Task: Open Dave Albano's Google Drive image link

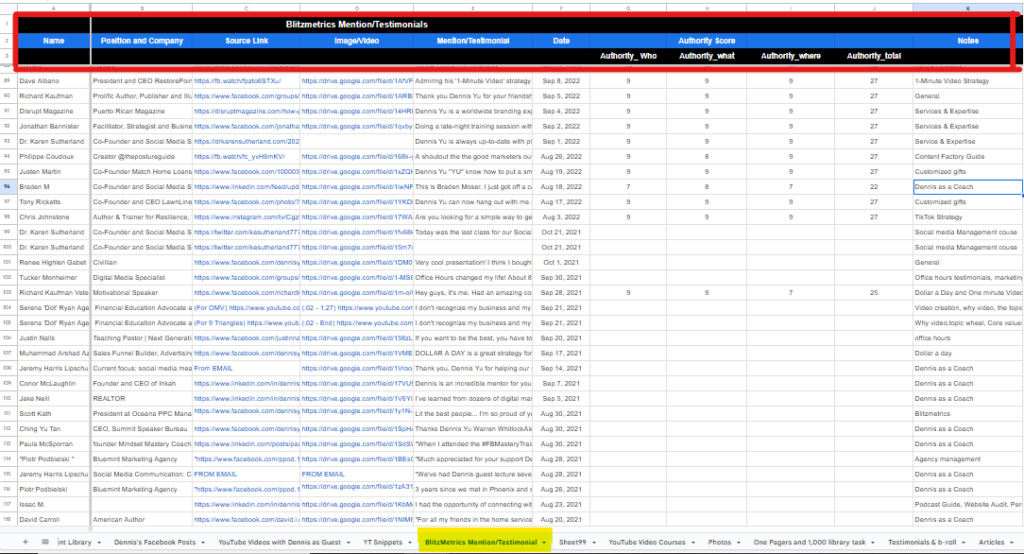Action: coord(357,81)
